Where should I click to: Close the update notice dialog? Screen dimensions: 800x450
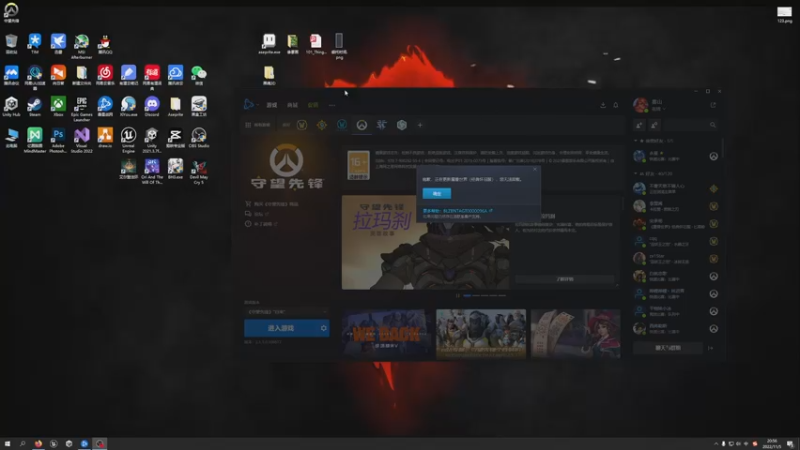pyautogui.click(x=535, y=169)
